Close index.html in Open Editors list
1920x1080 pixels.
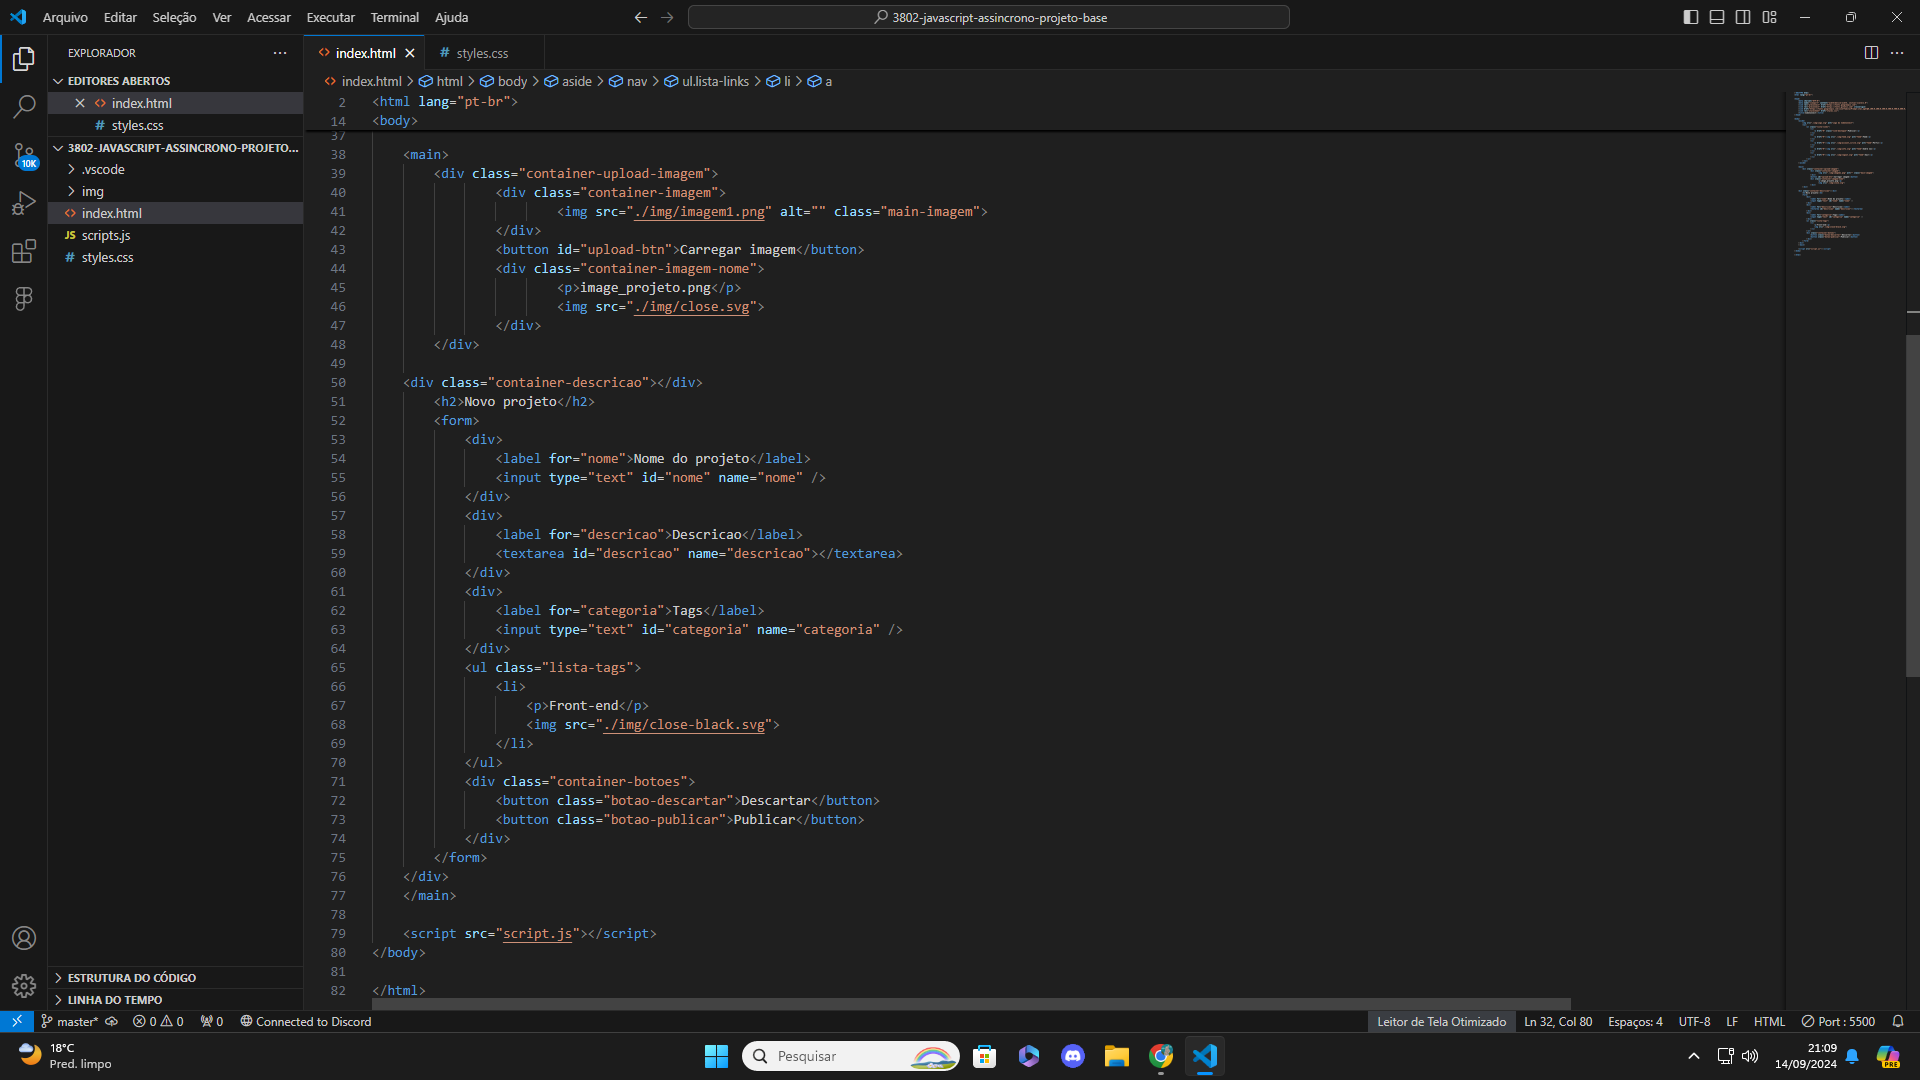coord(80,103)
